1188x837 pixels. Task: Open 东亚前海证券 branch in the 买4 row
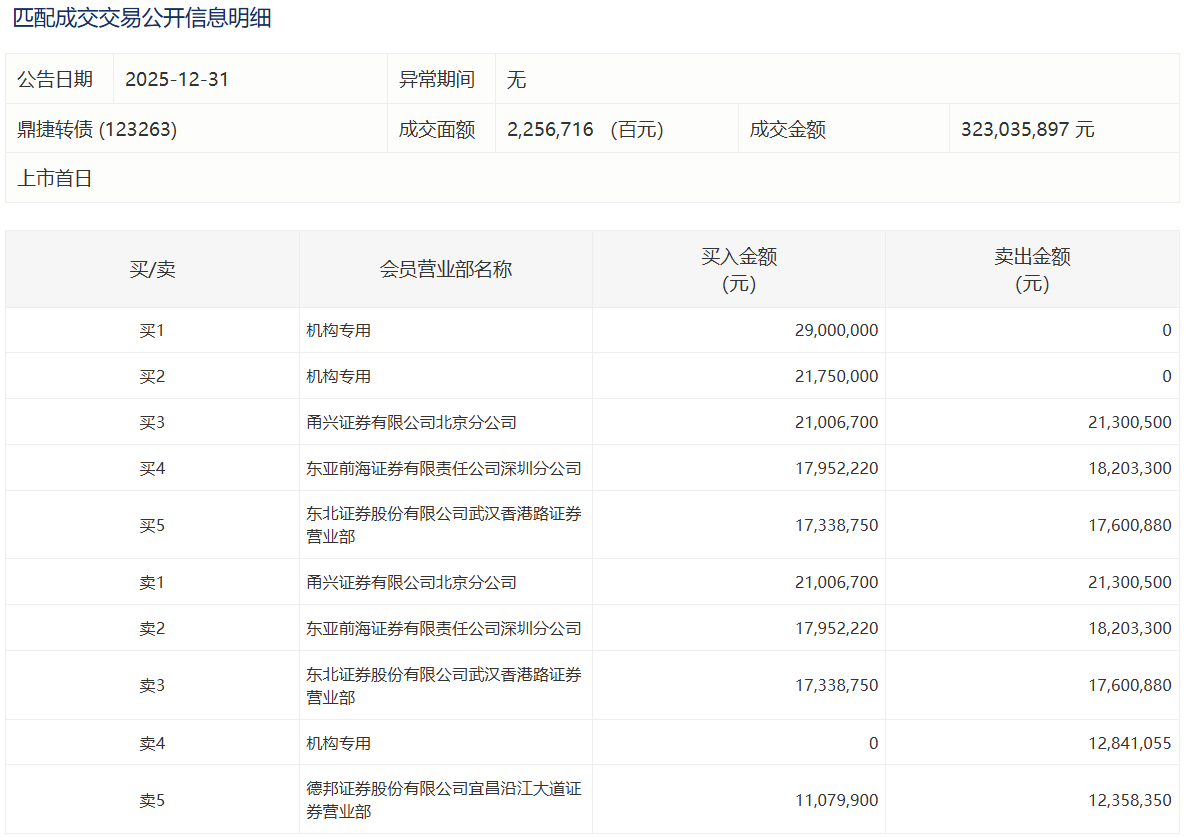click(x=443, y=468)
